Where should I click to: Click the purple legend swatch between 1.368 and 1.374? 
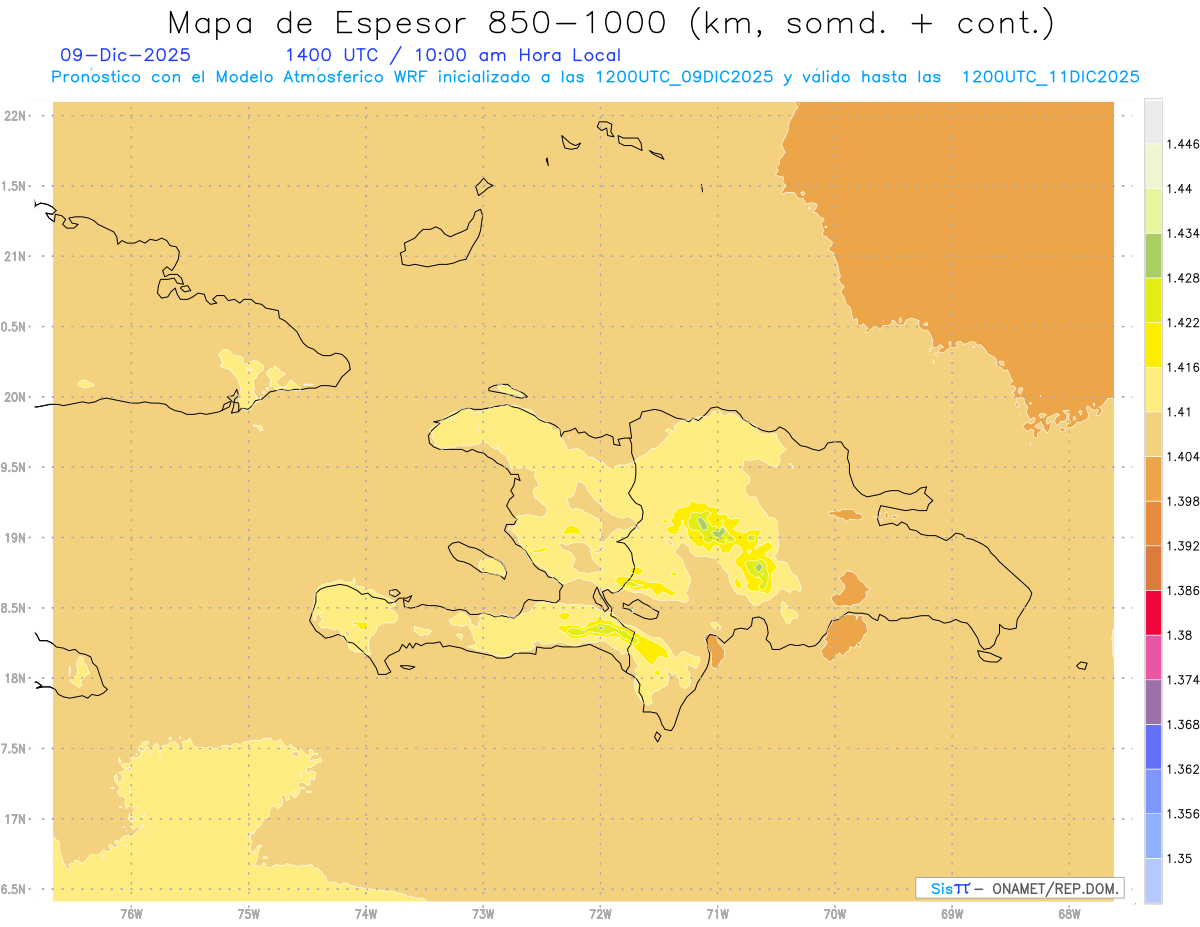[x=1153, y=702]
